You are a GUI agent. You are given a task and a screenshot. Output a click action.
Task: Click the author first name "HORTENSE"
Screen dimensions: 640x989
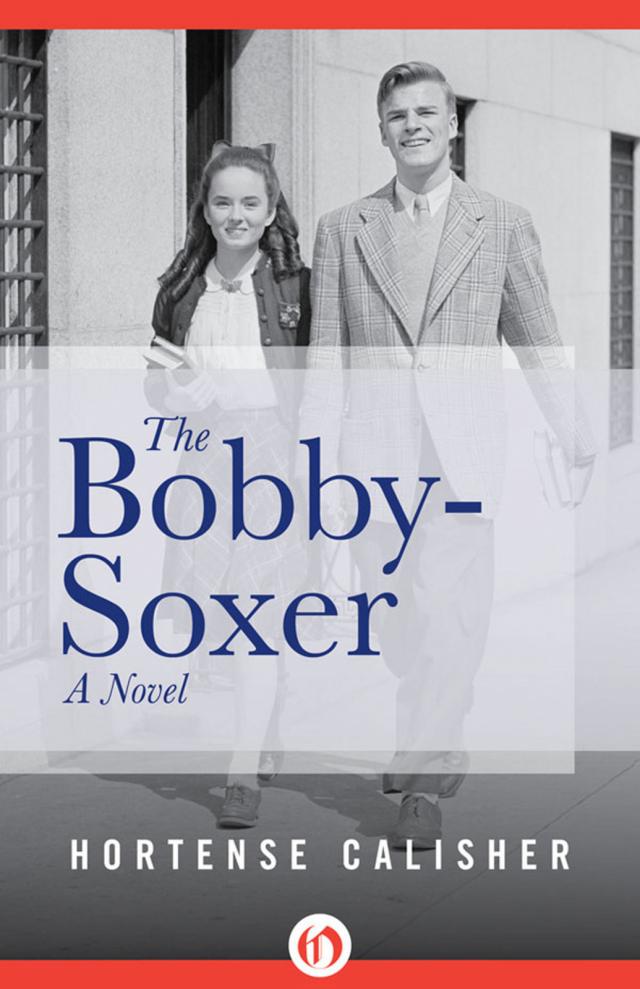pos(189,855)
